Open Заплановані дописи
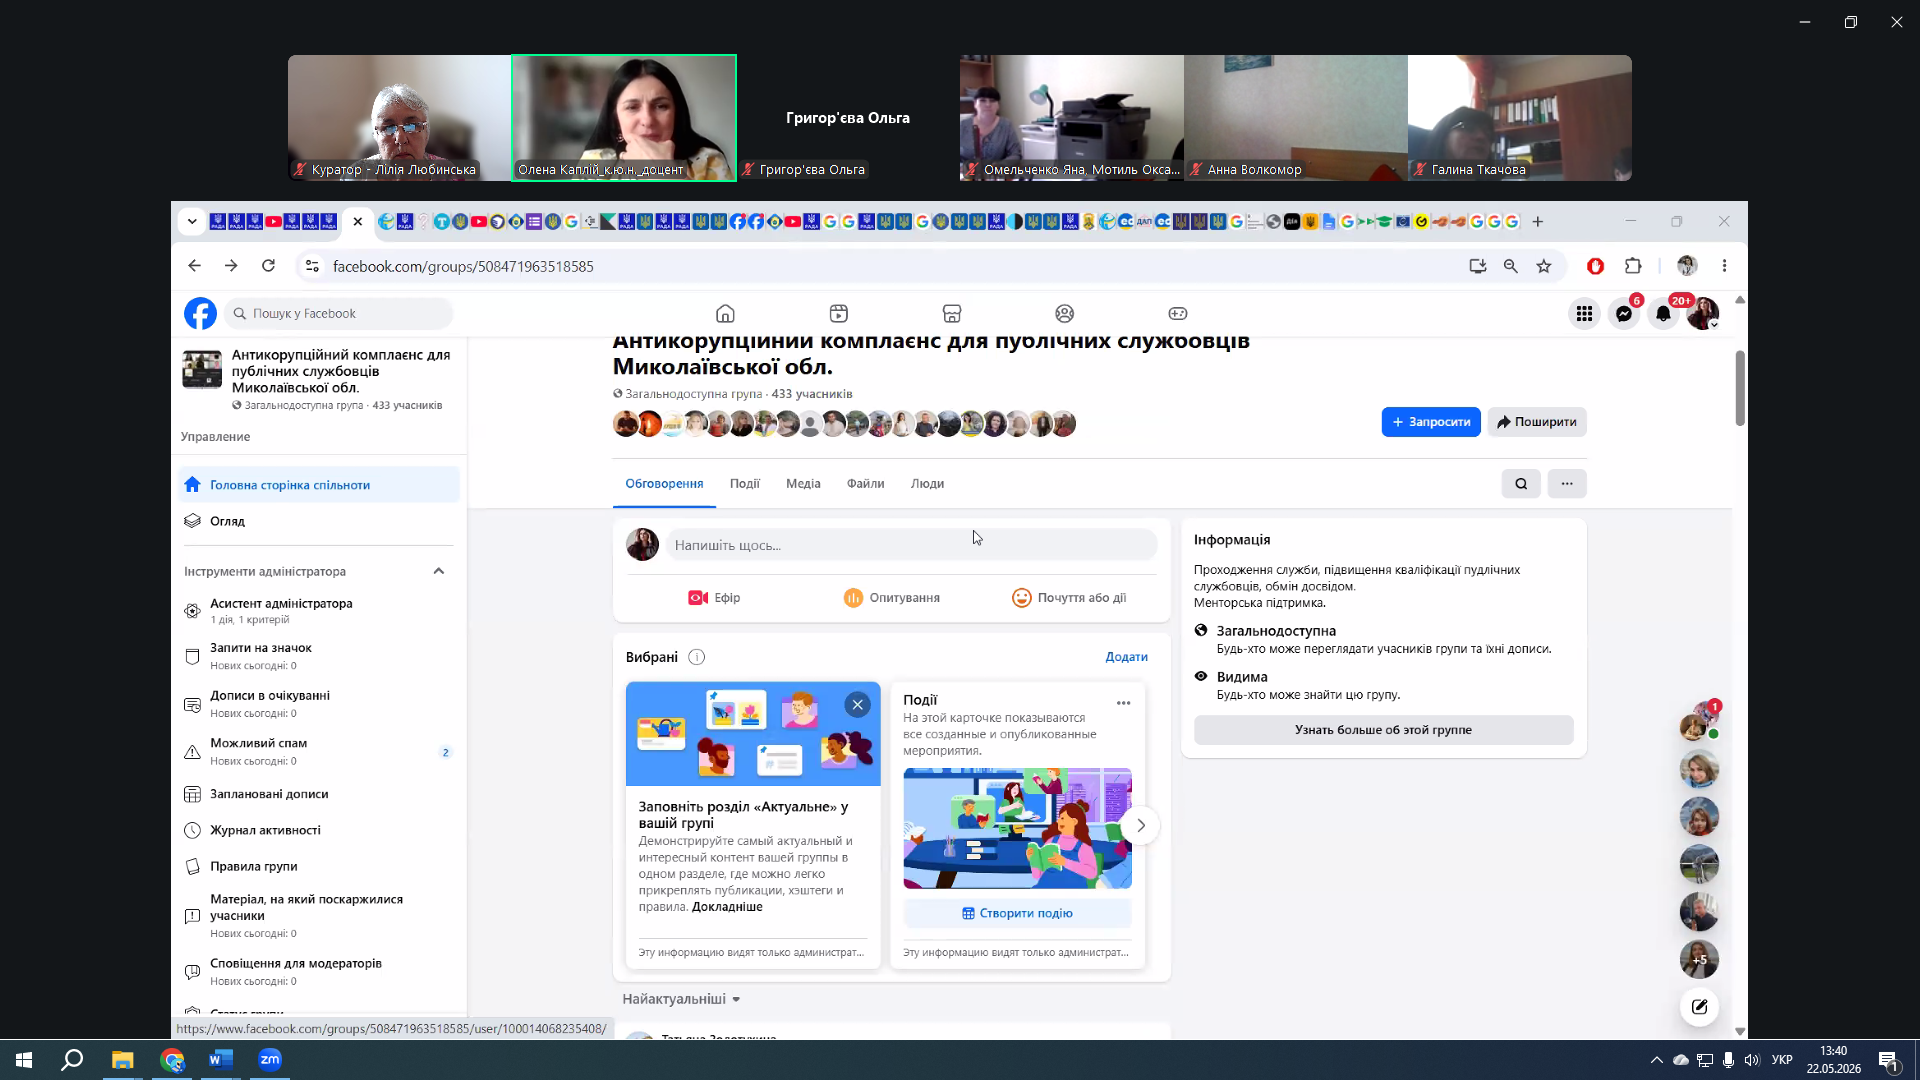Screen dimensions: 1920x1080 click(319, 794)
